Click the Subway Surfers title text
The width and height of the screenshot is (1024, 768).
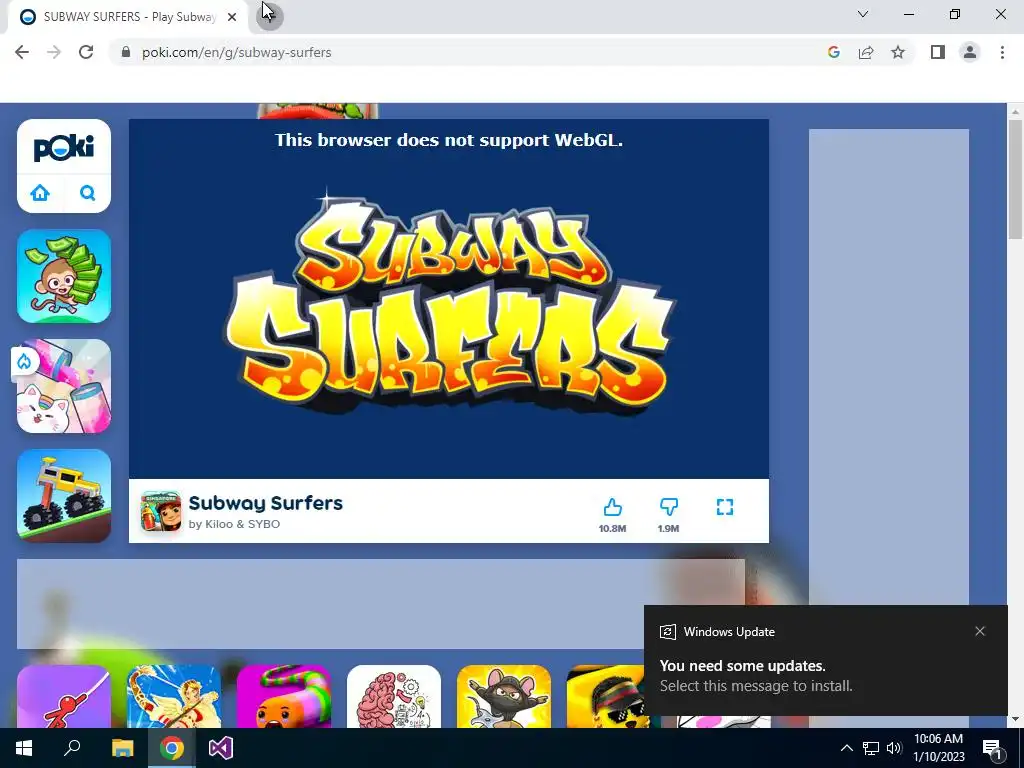(266, 503)
